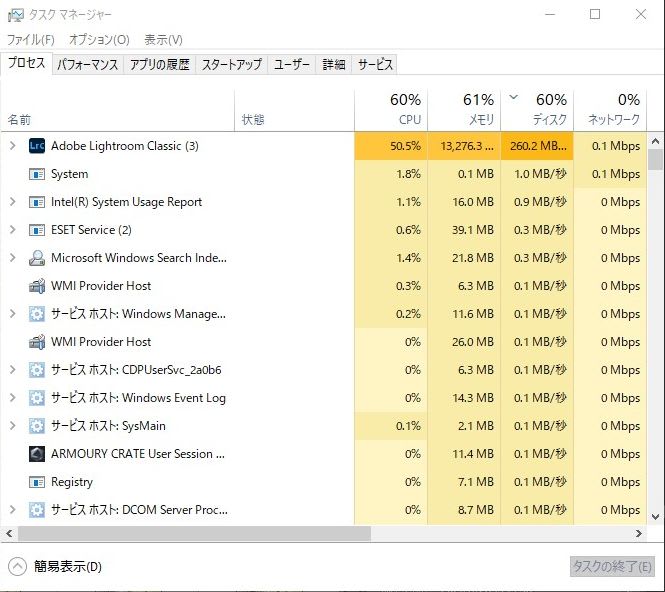Click the 1.1% CPU value for Intel report
The height and width of the screenshot is (592, 665).
pyautogui.click(x=408, y=202)
